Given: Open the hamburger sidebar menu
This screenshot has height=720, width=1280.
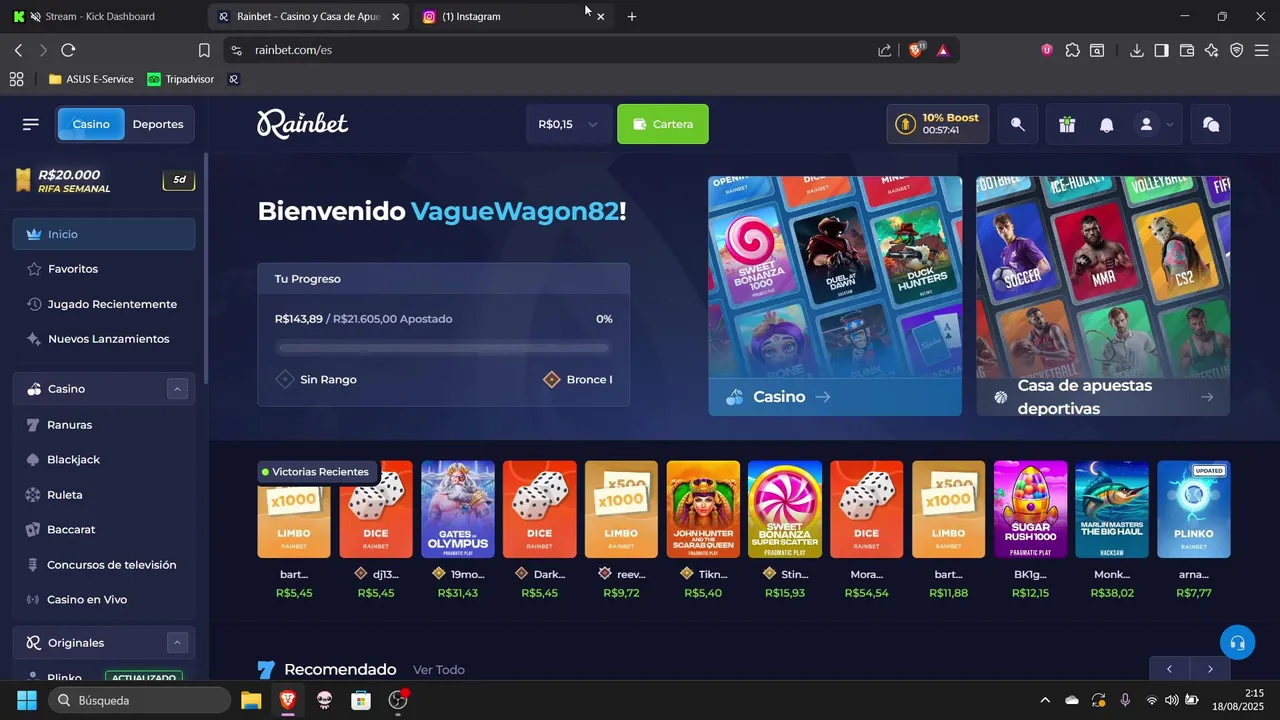Looking at the screenshot, I should click(31, 124).
